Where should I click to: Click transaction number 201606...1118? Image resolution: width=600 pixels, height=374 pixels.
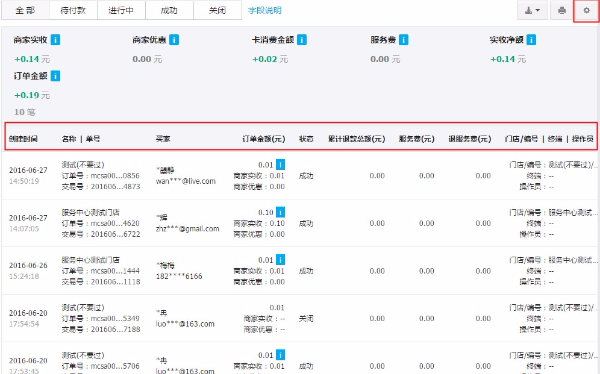pos(116,281)
